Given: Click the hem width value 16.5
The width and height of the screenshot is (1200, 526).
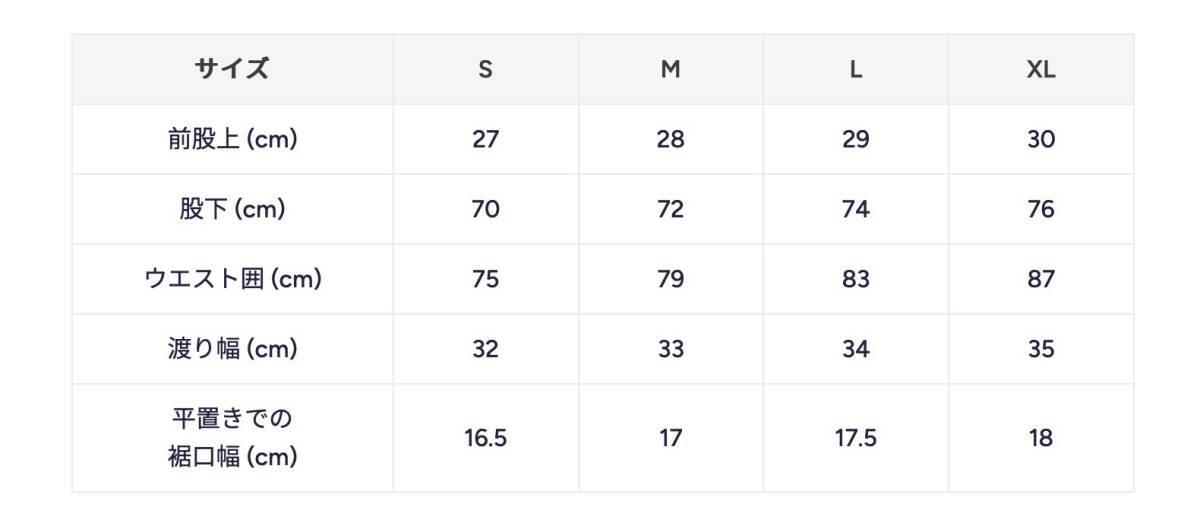Looking at the screenshot, I should click(486, 438).
